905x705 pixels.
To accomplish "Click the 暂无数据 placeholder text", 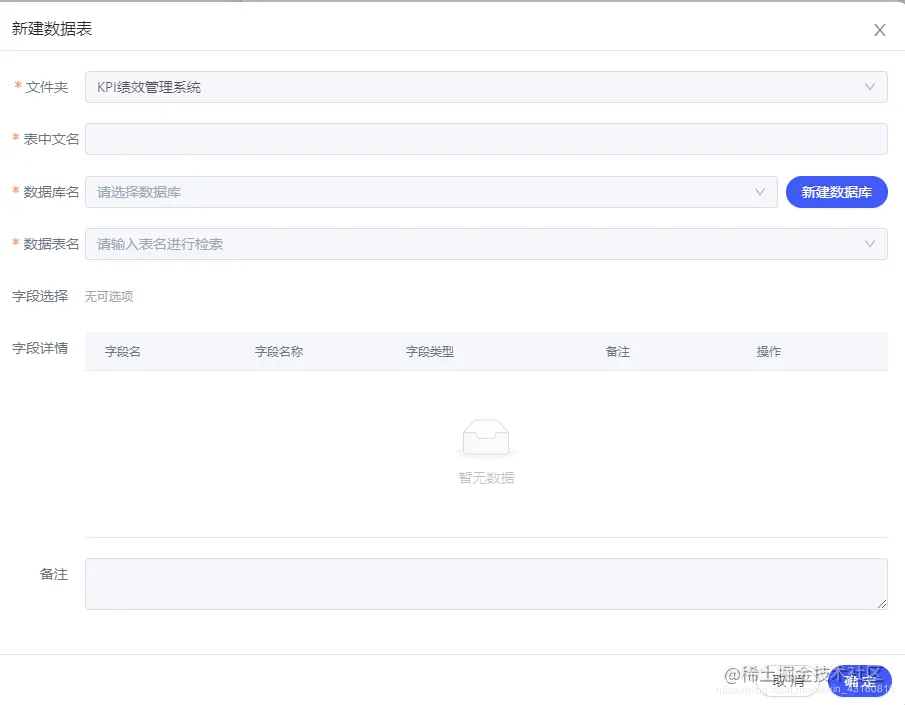I will (x=486, y=478).
